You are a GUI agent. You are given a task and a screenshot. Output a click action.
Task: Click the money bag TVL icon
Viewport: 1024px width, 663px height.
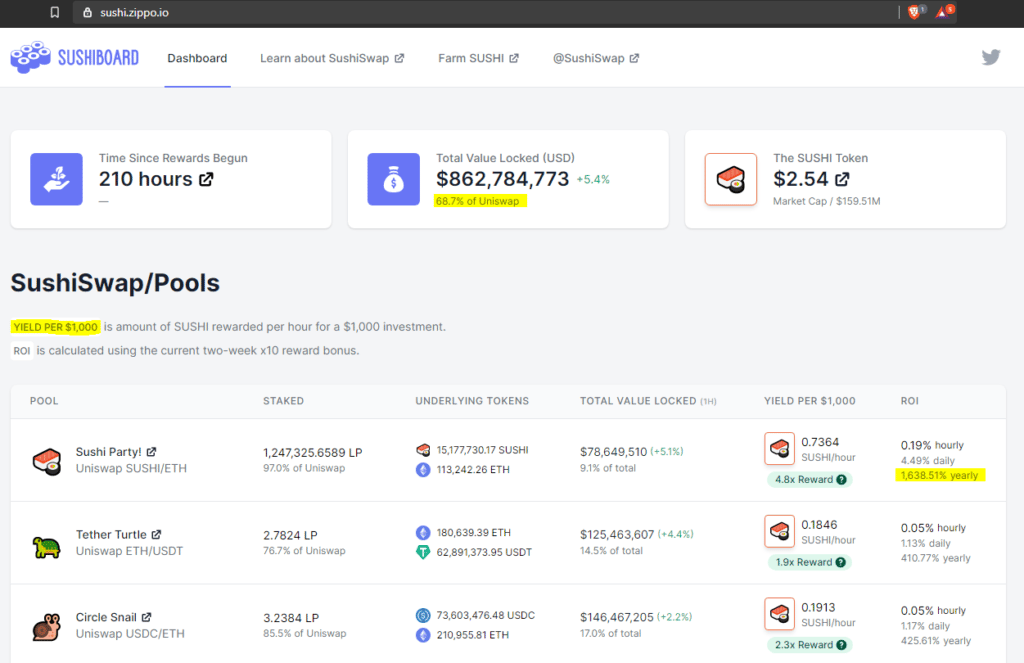click(x=393, y=179)
